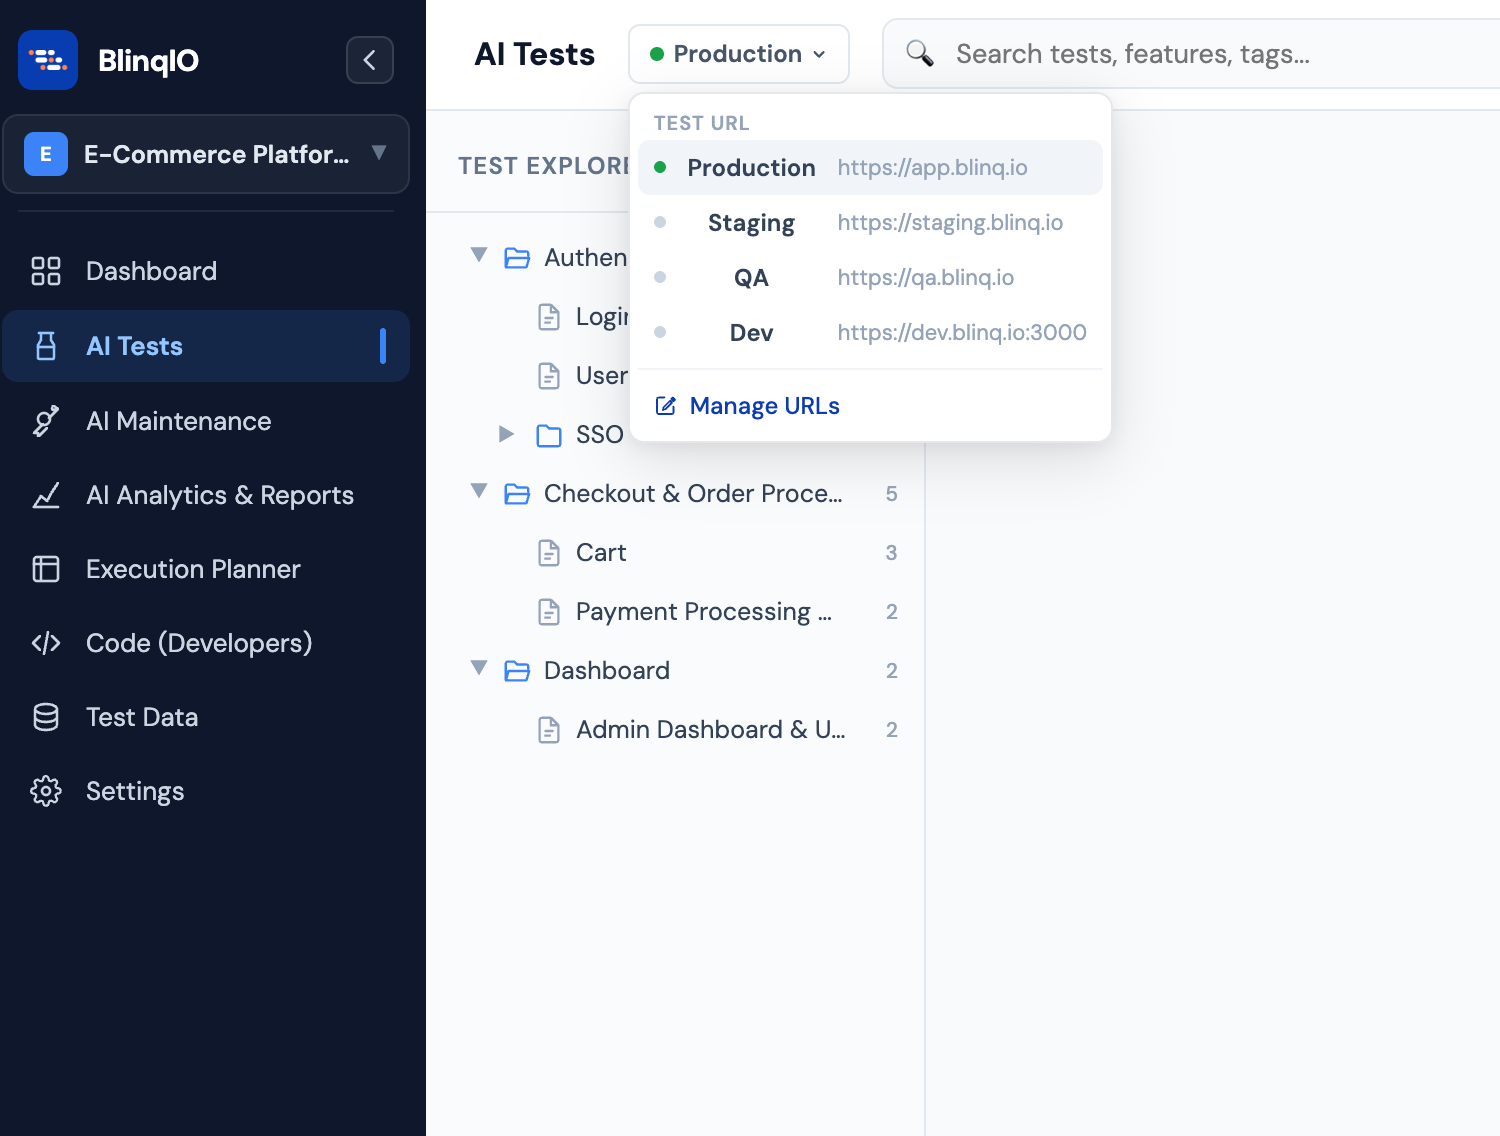Open the AI Tests beaker icon

tap(45, 345)
